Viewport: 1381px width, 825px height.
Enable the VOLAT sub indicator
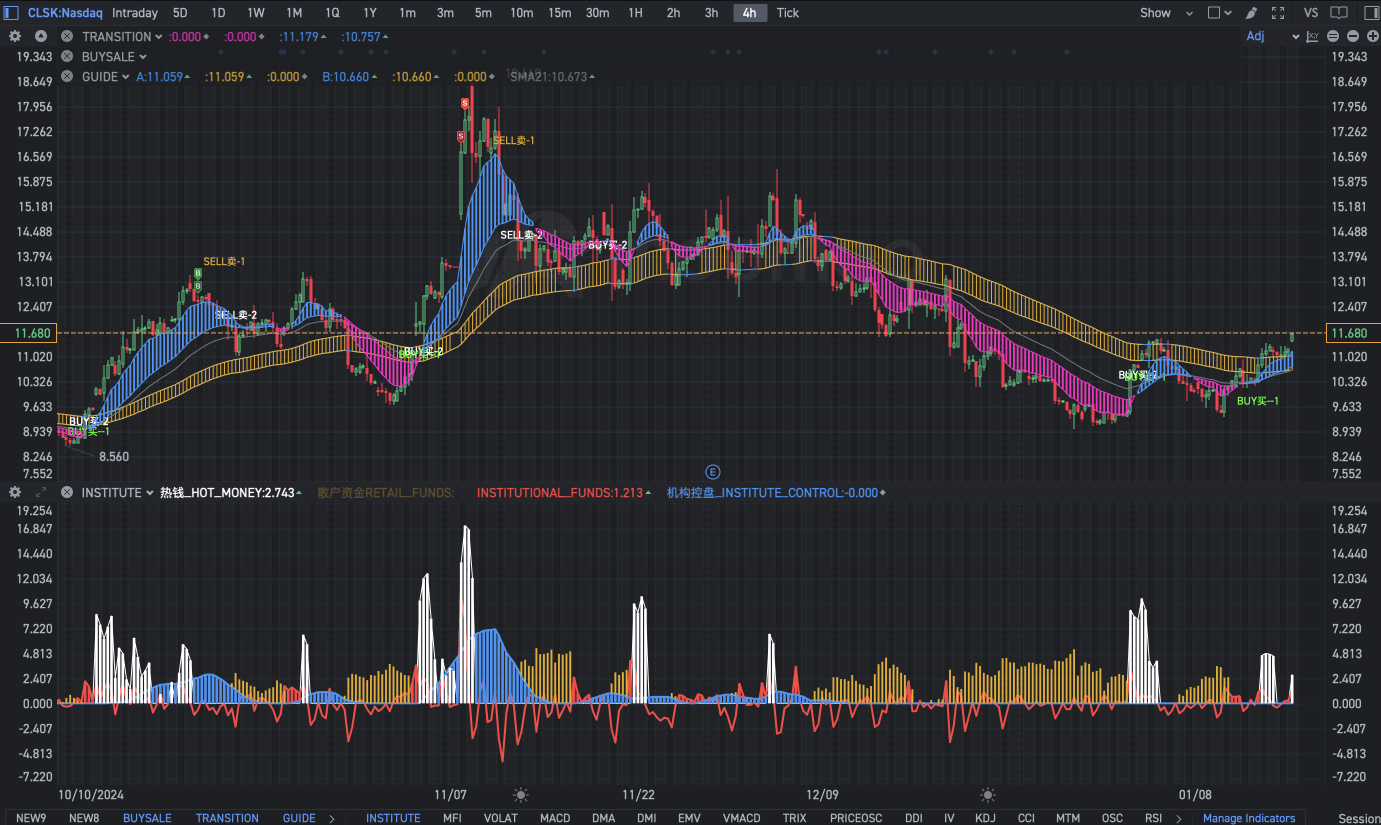pos(501,818)
